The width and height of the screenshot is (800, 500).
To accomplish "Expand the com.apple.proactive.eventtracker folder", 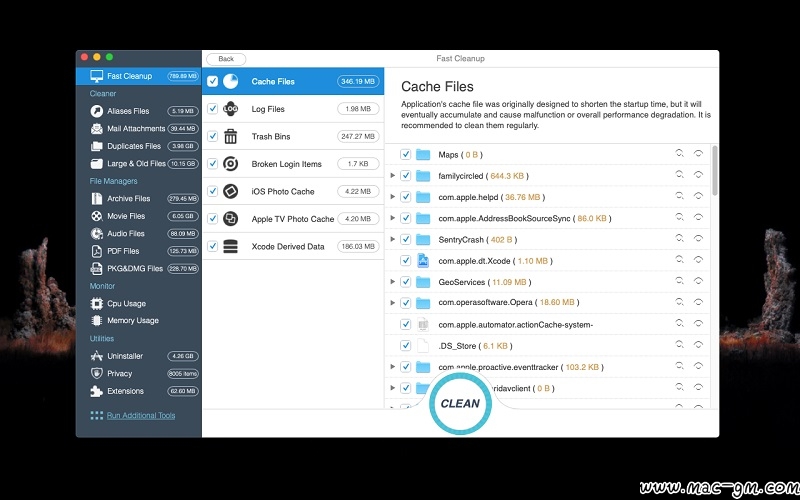I will (392, 366).
